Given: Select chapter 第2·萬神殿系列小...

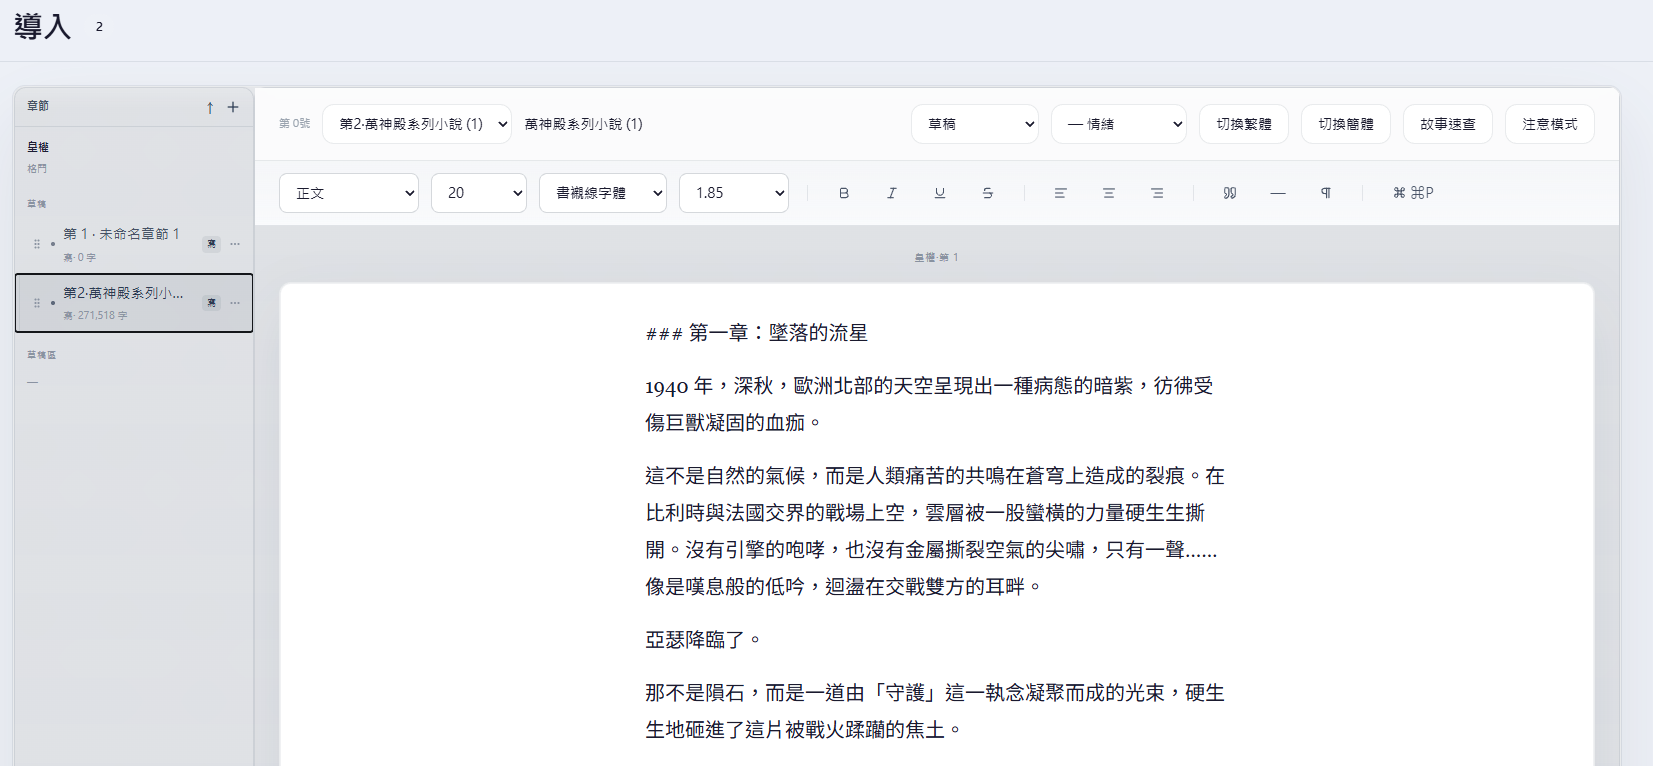Looking at the screenshot, I should pos(134,303).
